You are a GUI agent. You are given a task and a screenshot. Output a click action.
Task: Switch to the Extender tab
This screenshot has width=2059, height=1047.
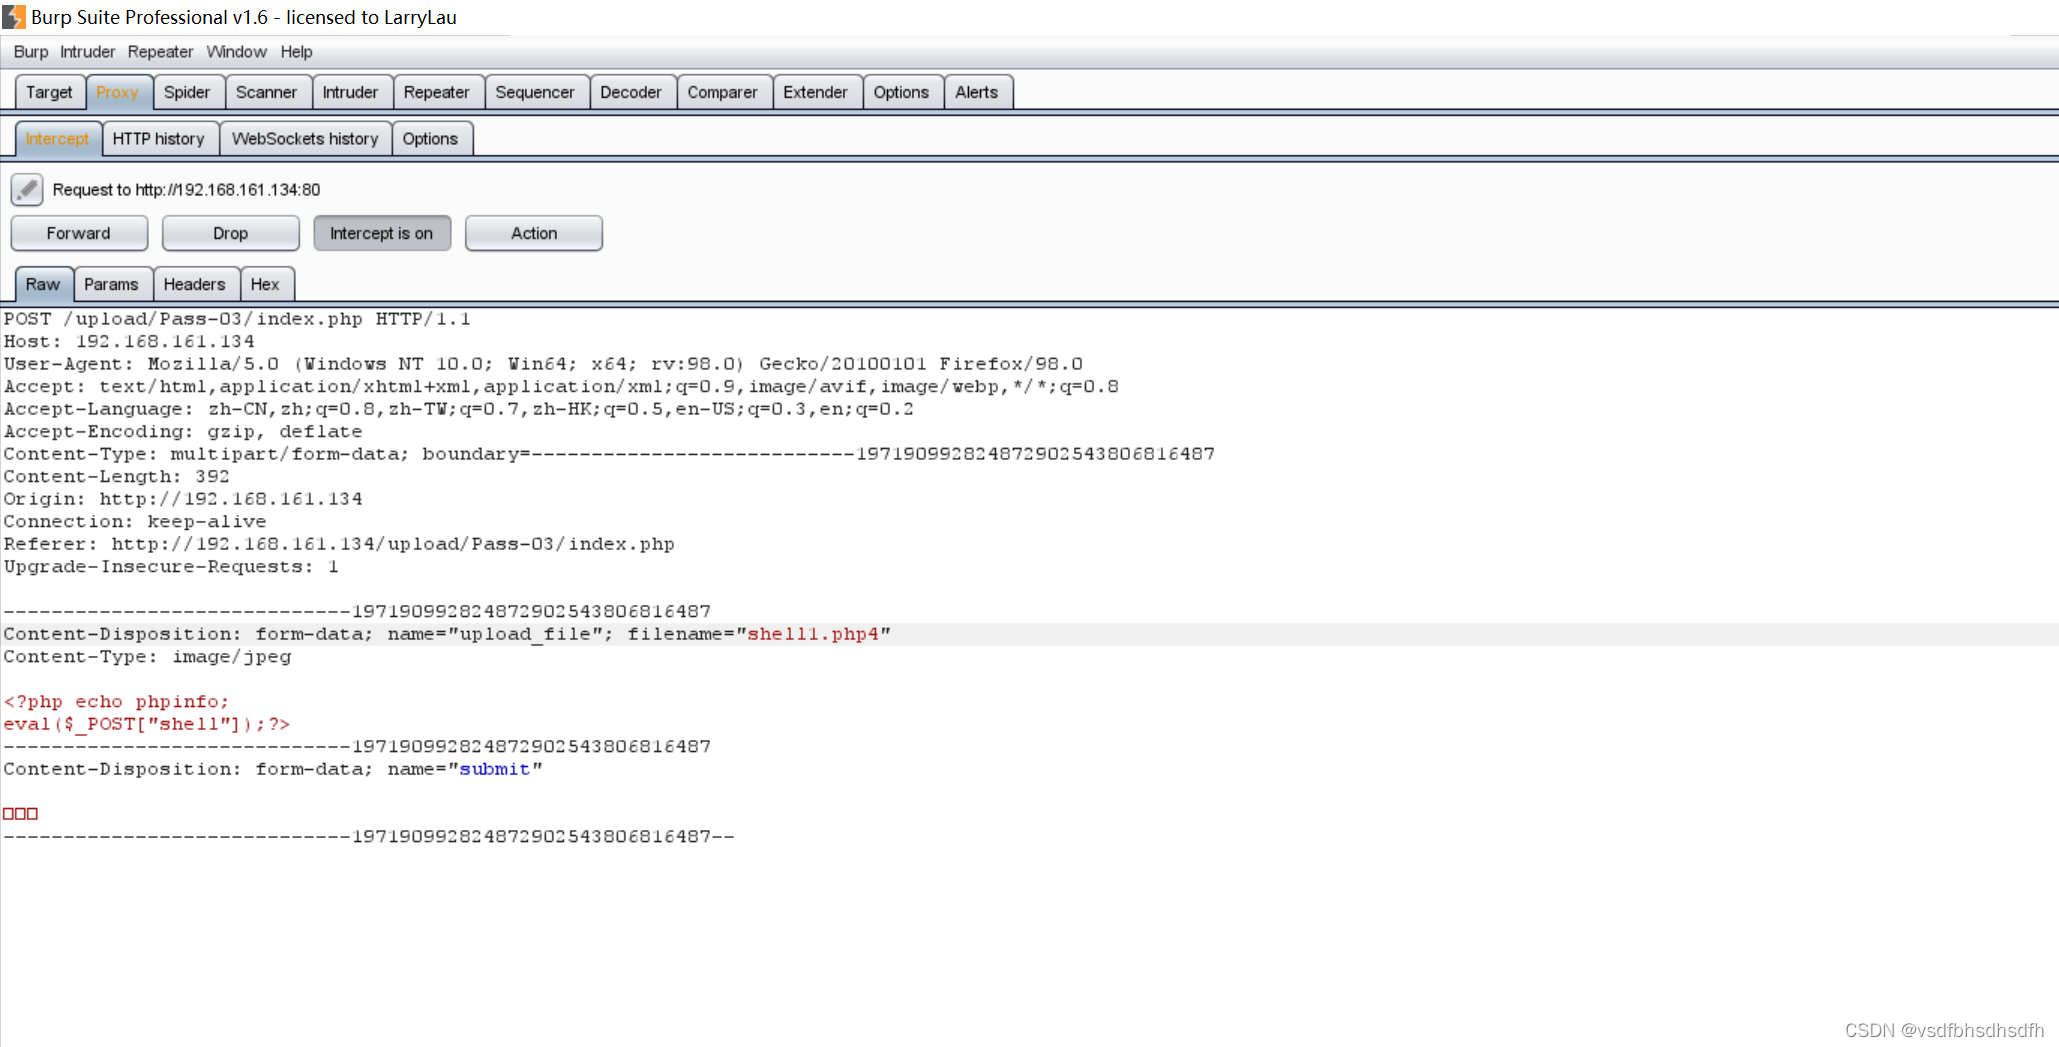pyautogui.click(x=816, y=92)
